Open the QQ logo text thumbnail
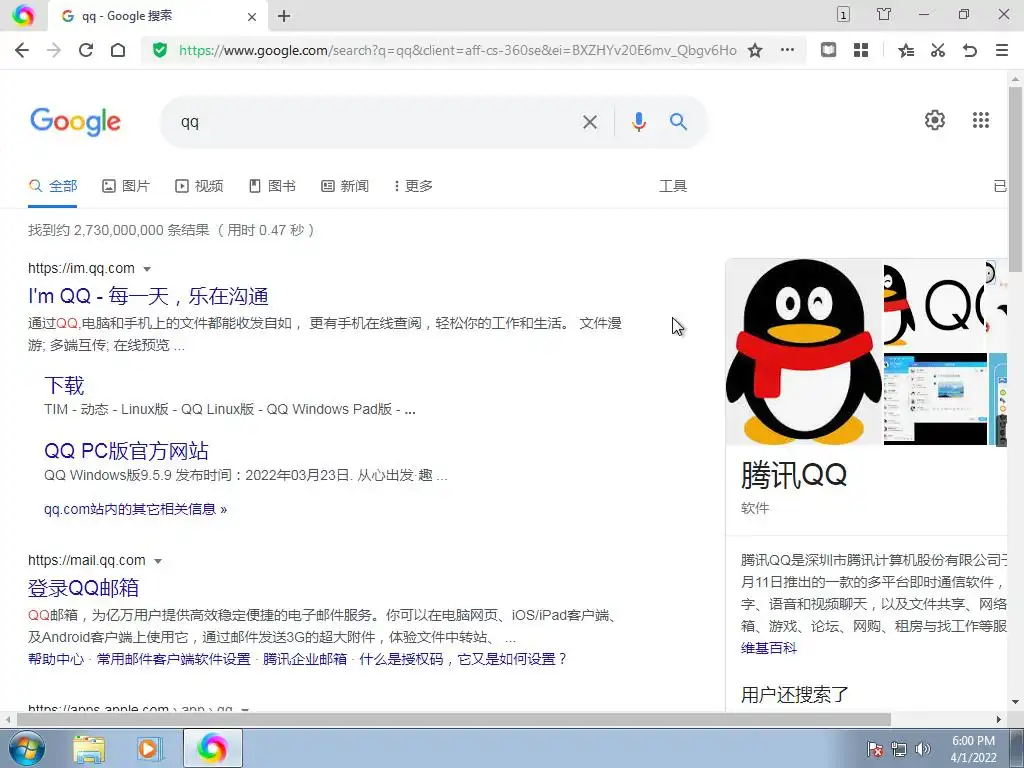1024x768 pixels. coord(935,304)
